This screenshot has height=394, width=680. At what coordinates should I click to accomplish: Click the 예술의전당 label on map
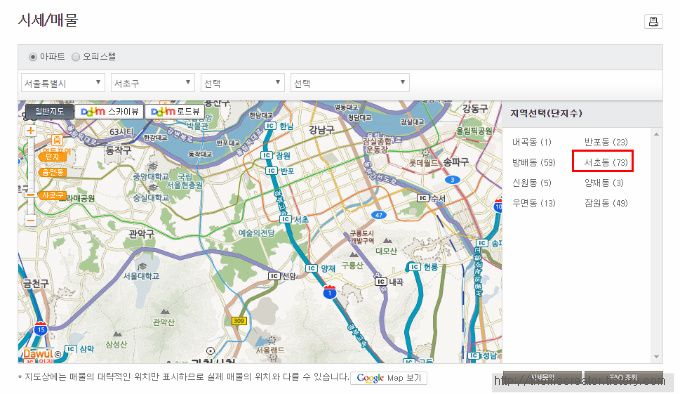(257, 233)
